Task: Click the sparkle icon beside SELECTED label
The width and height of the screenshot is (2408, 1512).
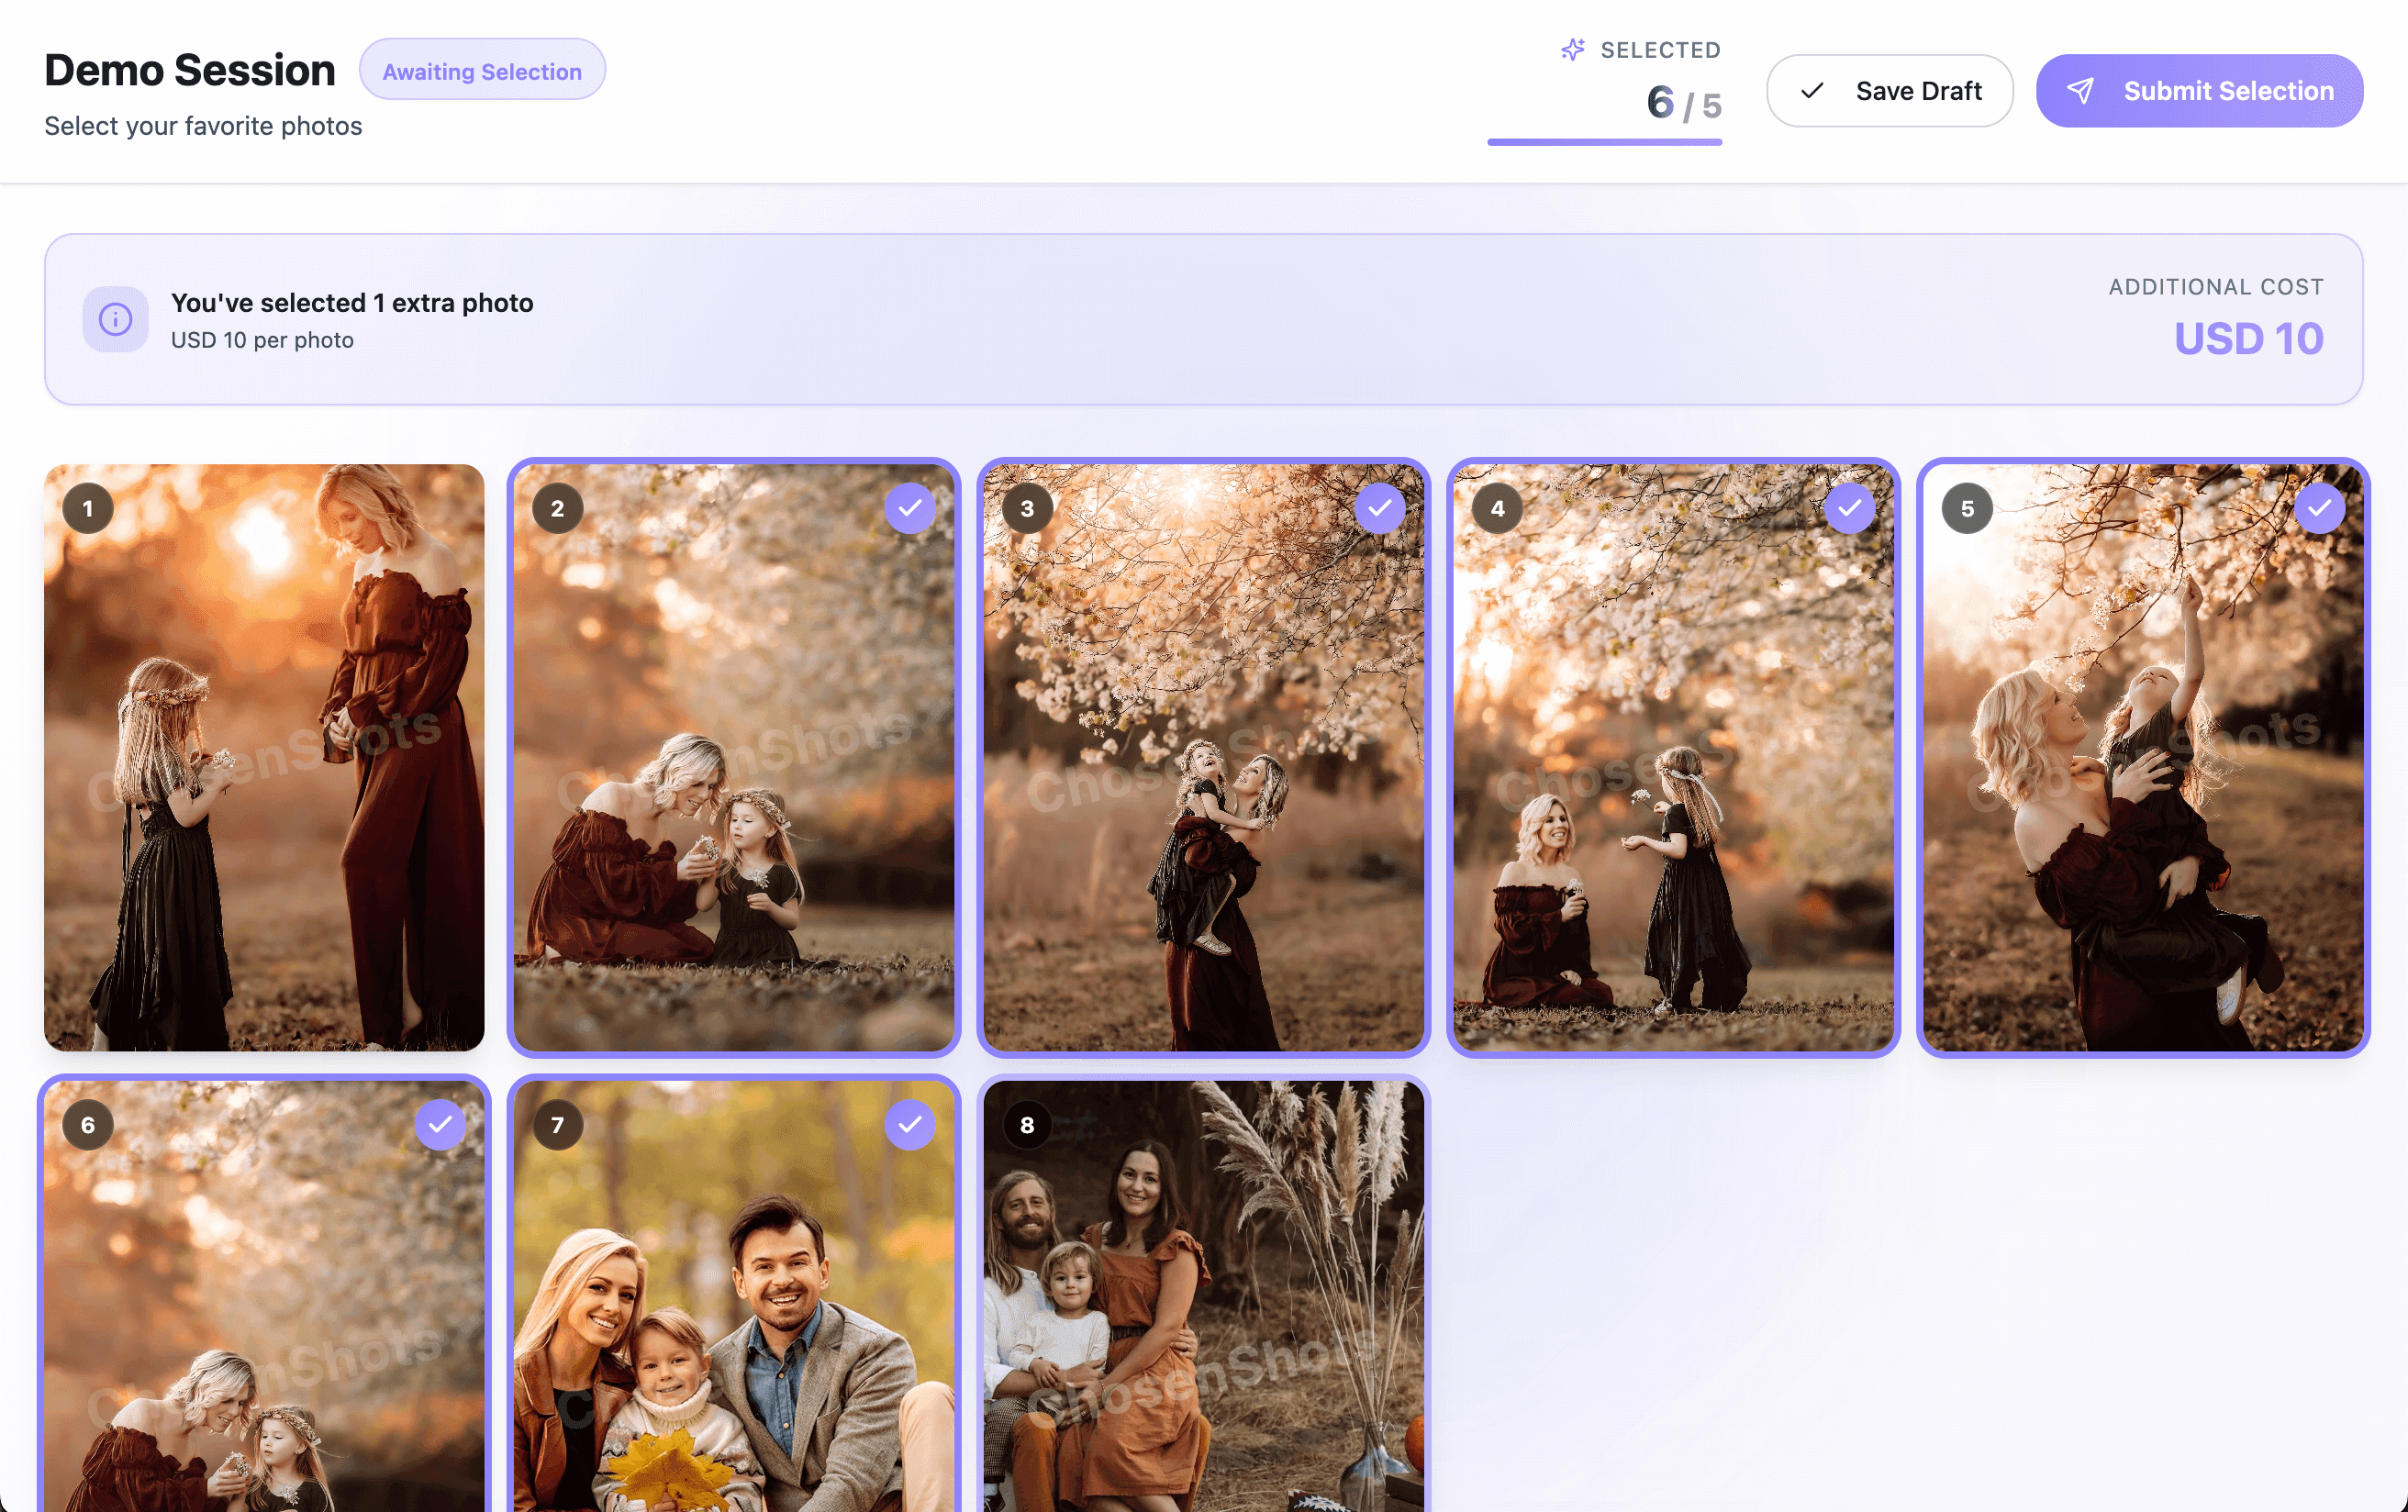Action: [1572, 50]
